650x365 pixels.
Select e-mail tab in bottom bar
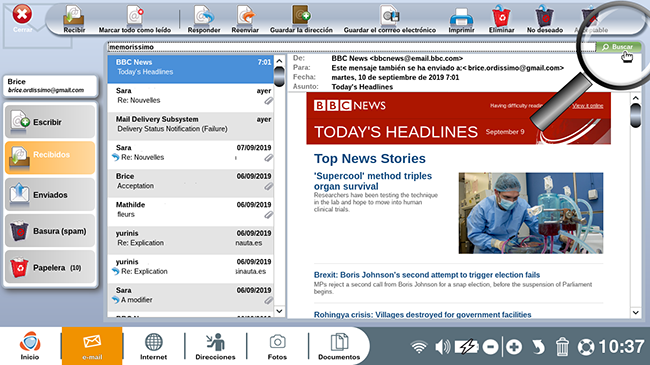point(92,346)
